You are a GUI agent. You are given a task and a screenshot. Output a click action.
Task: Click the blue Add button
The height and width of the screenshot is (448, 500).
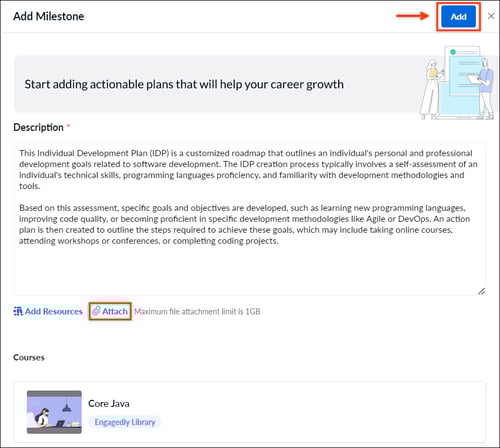pyautogui.click(x=458, y=16)
